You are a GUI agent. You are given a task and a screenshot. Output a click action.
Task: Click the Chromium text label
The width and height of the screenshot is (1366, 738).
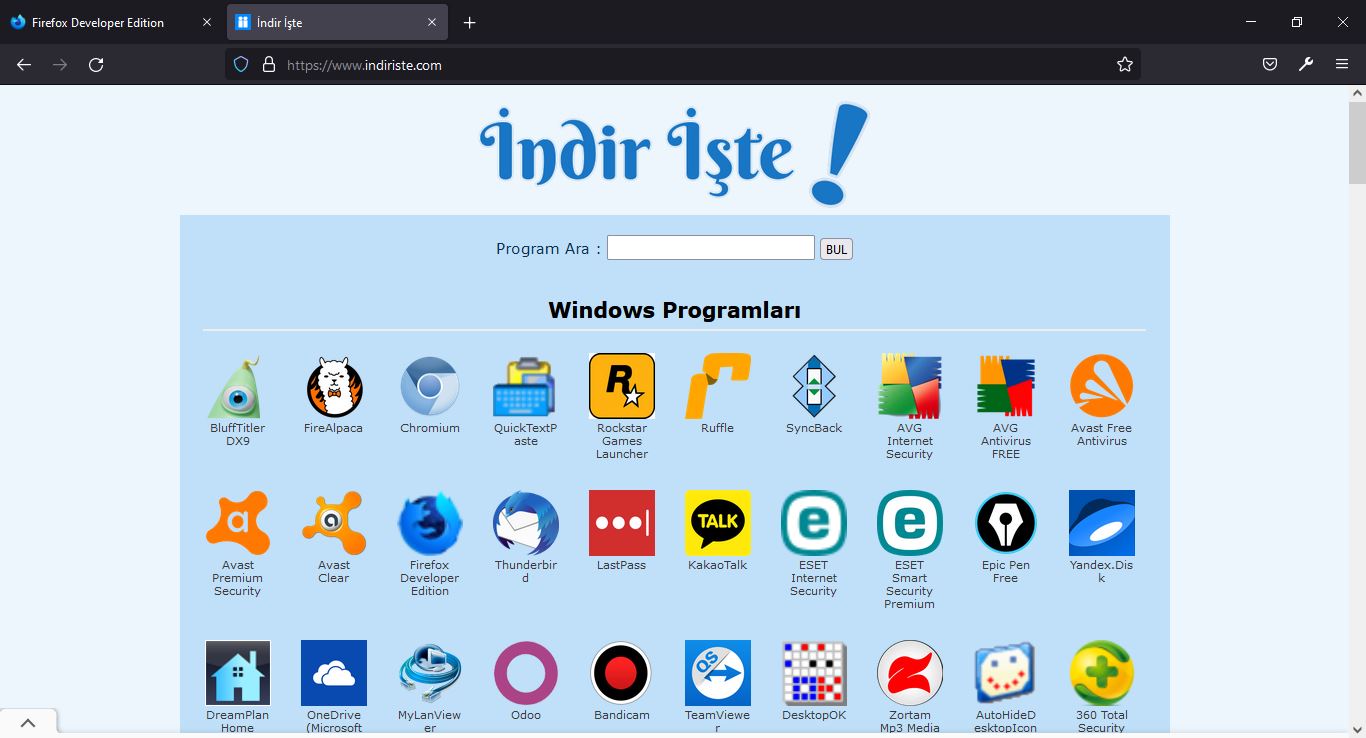coord(430,428)
